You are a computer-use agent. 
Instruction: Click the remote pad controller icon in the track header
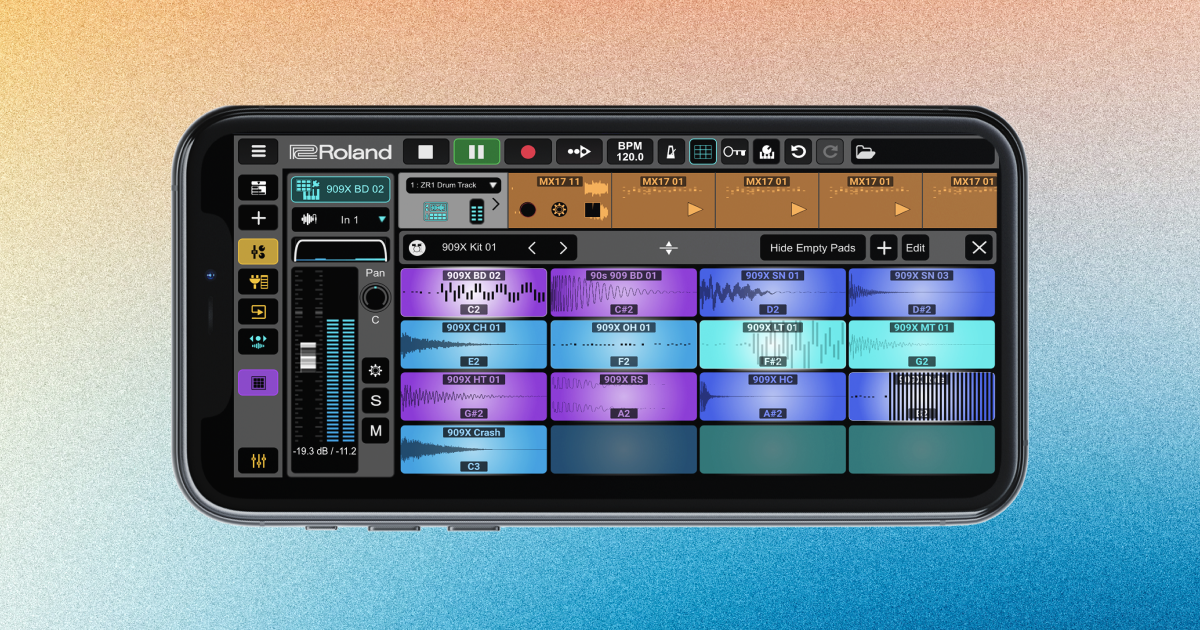477,211
